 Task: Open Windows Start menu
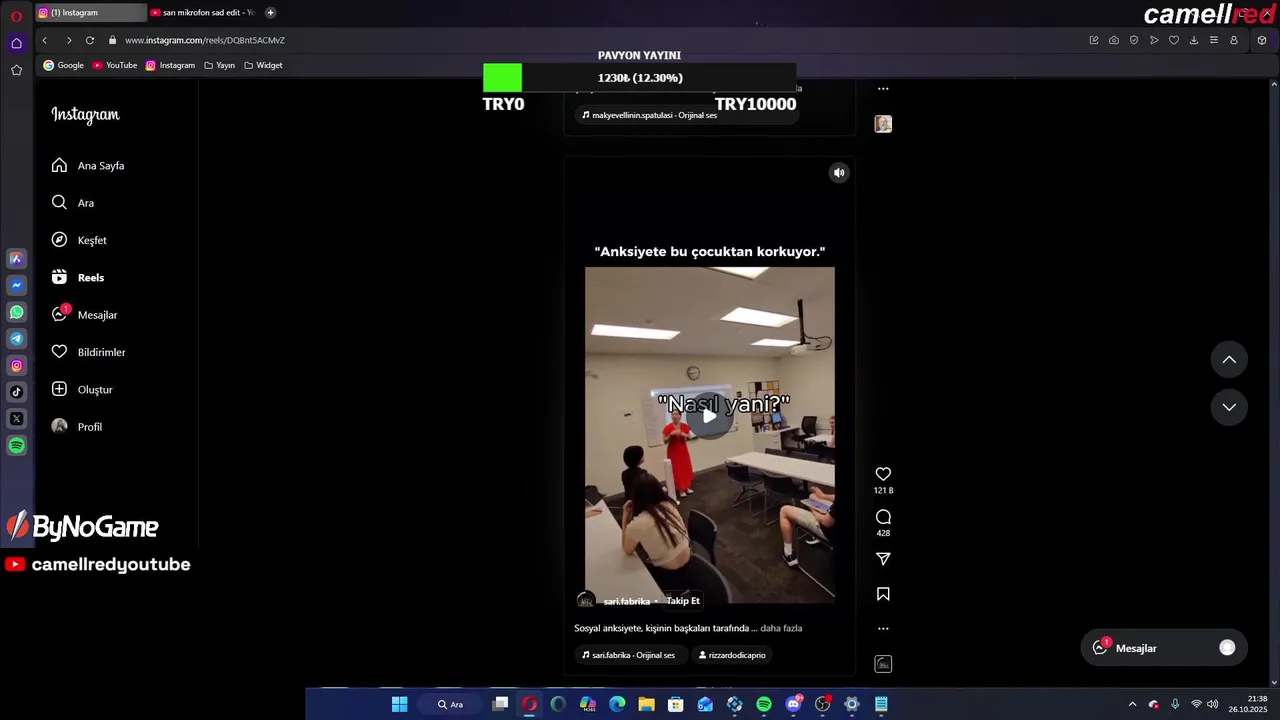pyautogui.click(x=399, y=704)
